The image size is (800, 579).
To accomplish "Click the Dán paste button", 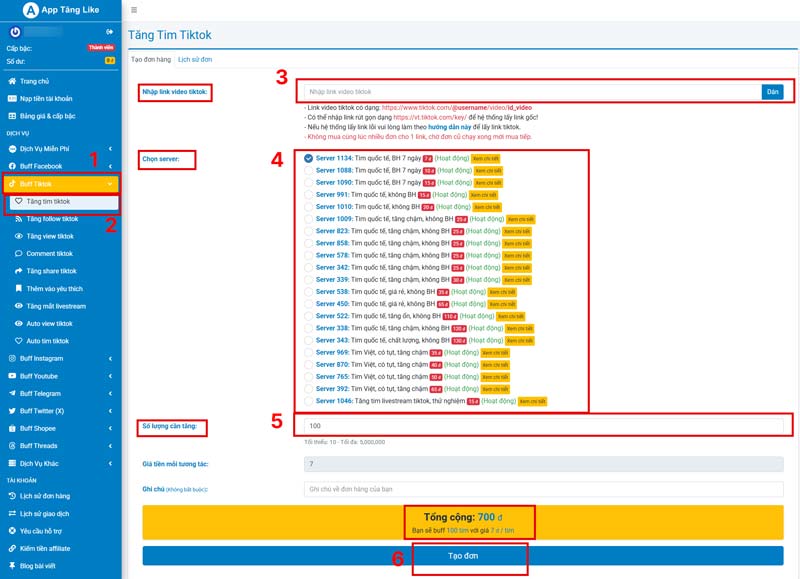I will click(x=772, y=92).
